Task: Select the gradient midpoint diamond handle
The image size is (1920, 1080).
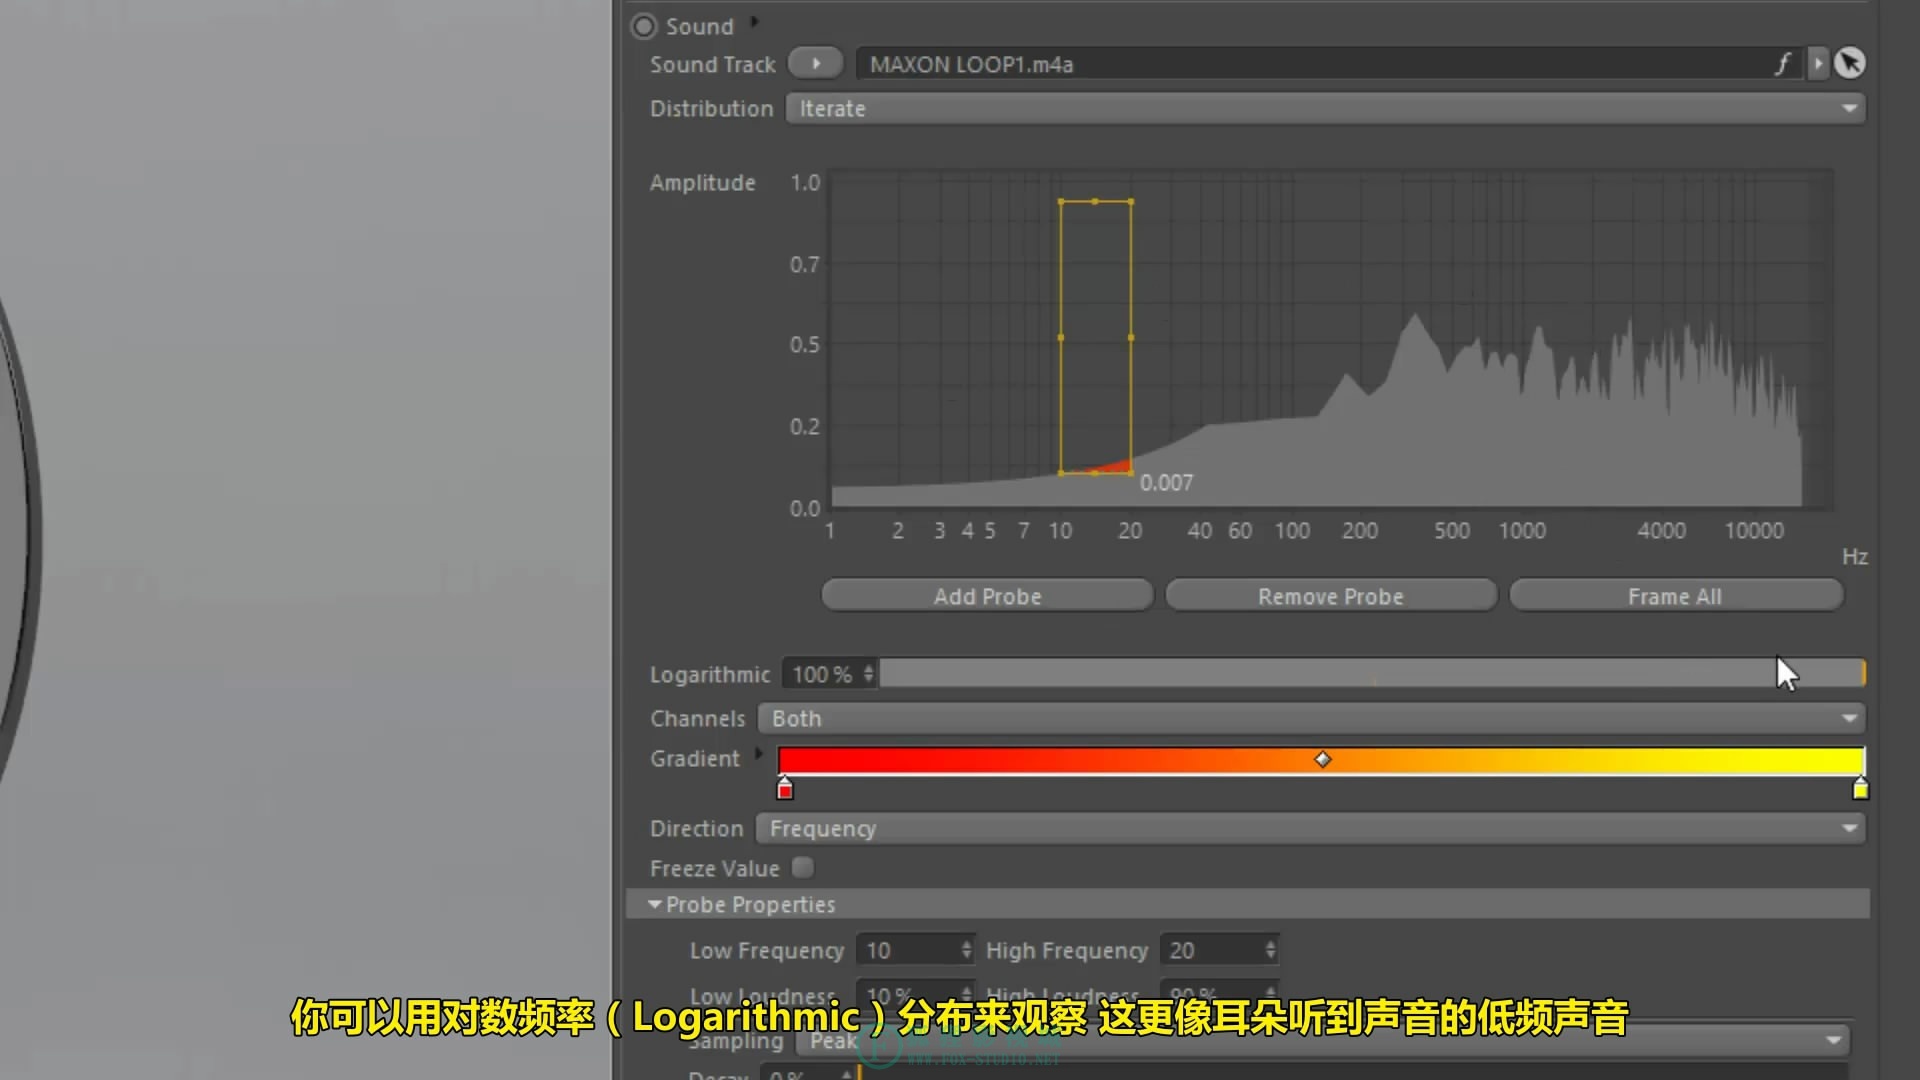Action: [1322, 760]
